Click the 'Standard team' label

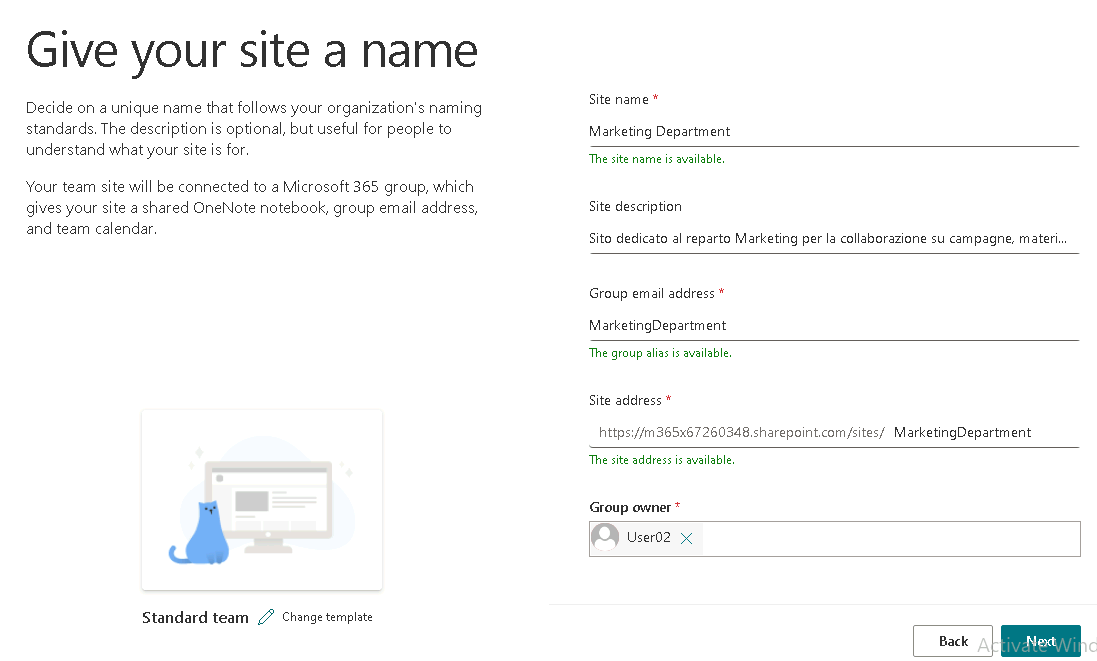195,618
